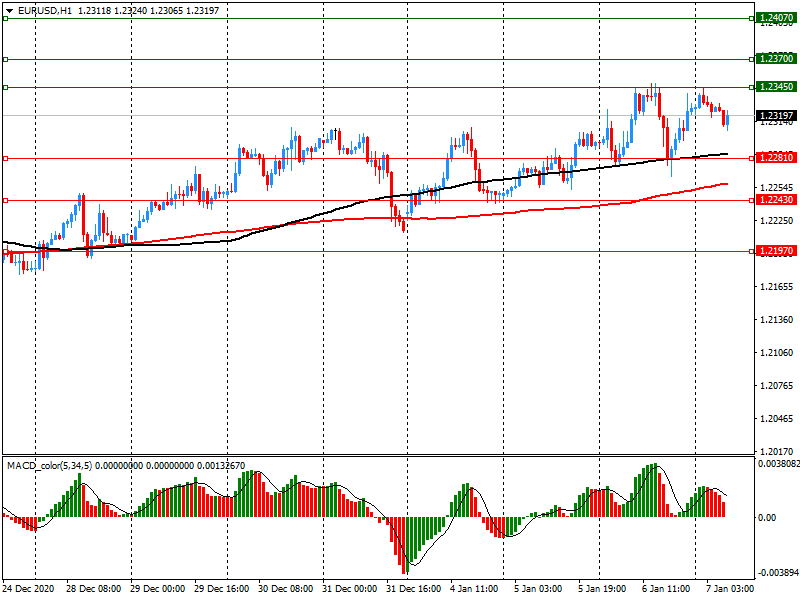Click the right end of black moving average
Screen dimensions: 800x600
pyautogui.click(x=726, y=154)
